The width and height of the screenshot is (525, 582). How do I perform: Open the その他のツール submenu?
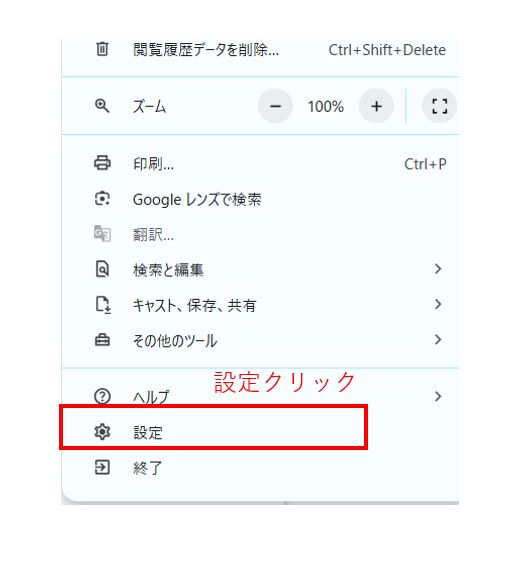click(260, 340)
